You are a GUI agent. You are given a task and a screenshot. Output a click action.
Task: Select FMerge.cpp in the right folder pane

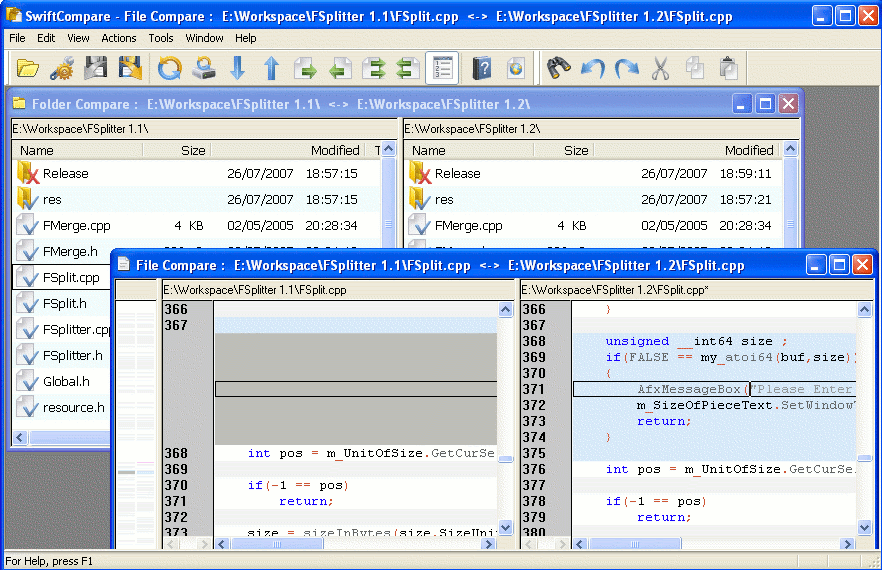pyautogui.click(x=594, y=226)
